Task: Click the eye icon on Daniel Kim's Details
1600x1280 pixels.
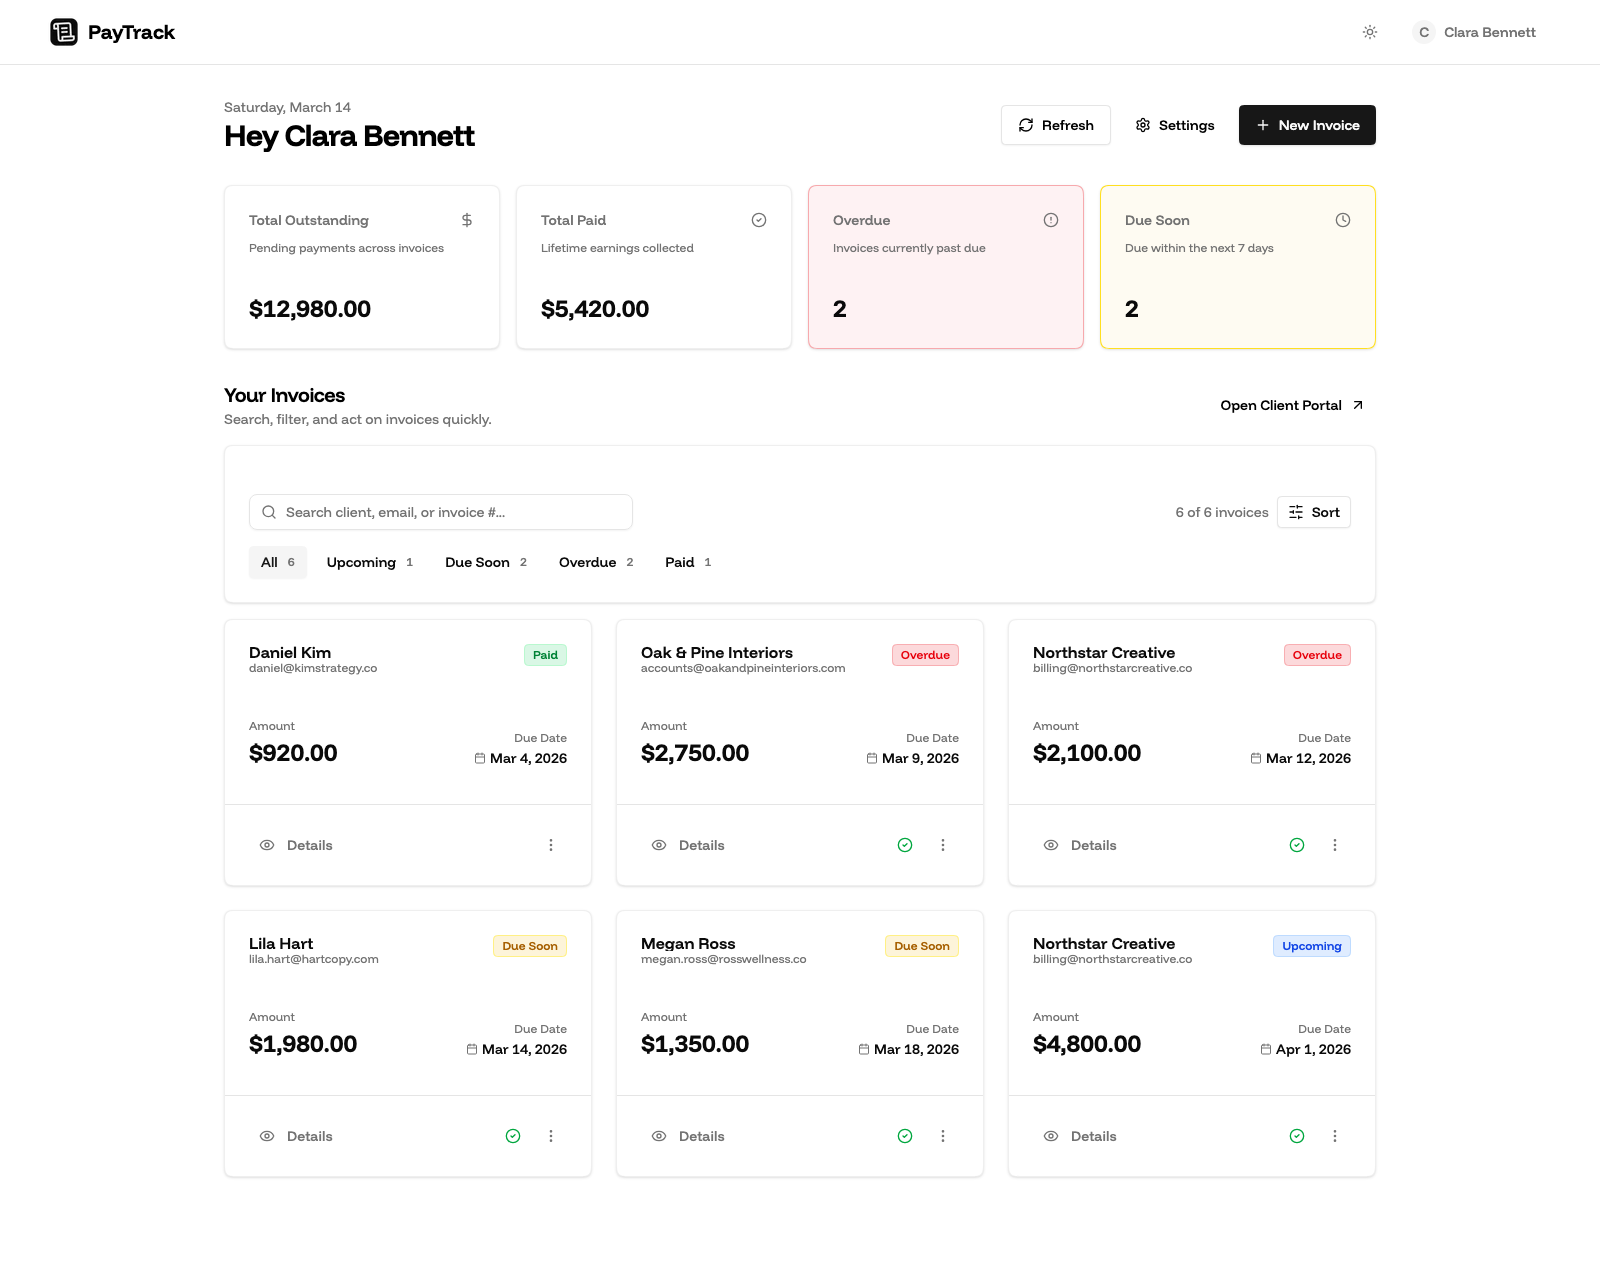Action: pos(267,845)
